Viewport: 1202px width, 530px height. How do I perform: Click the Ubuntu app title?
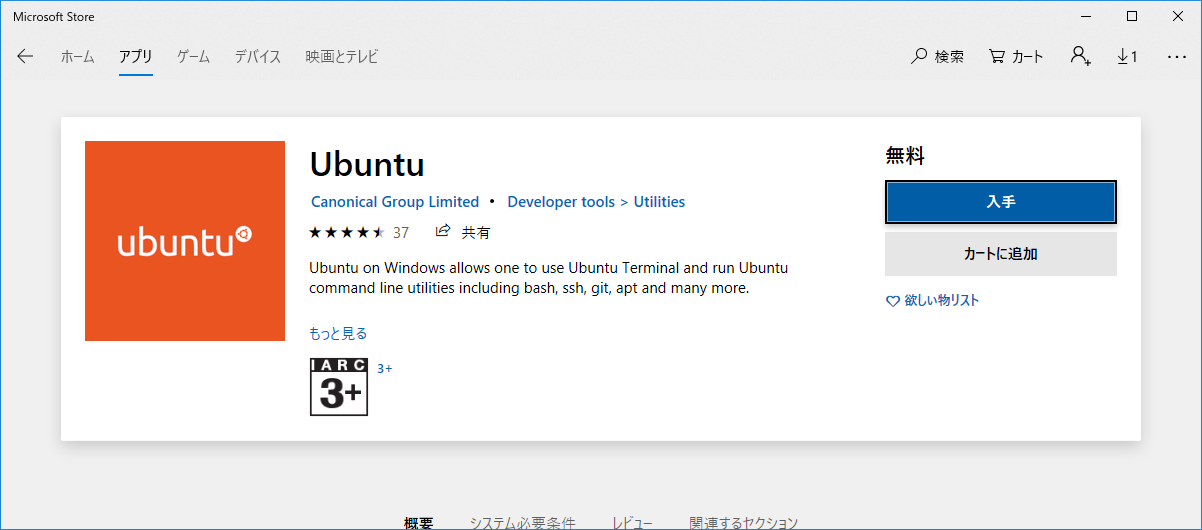coord(367,164)
